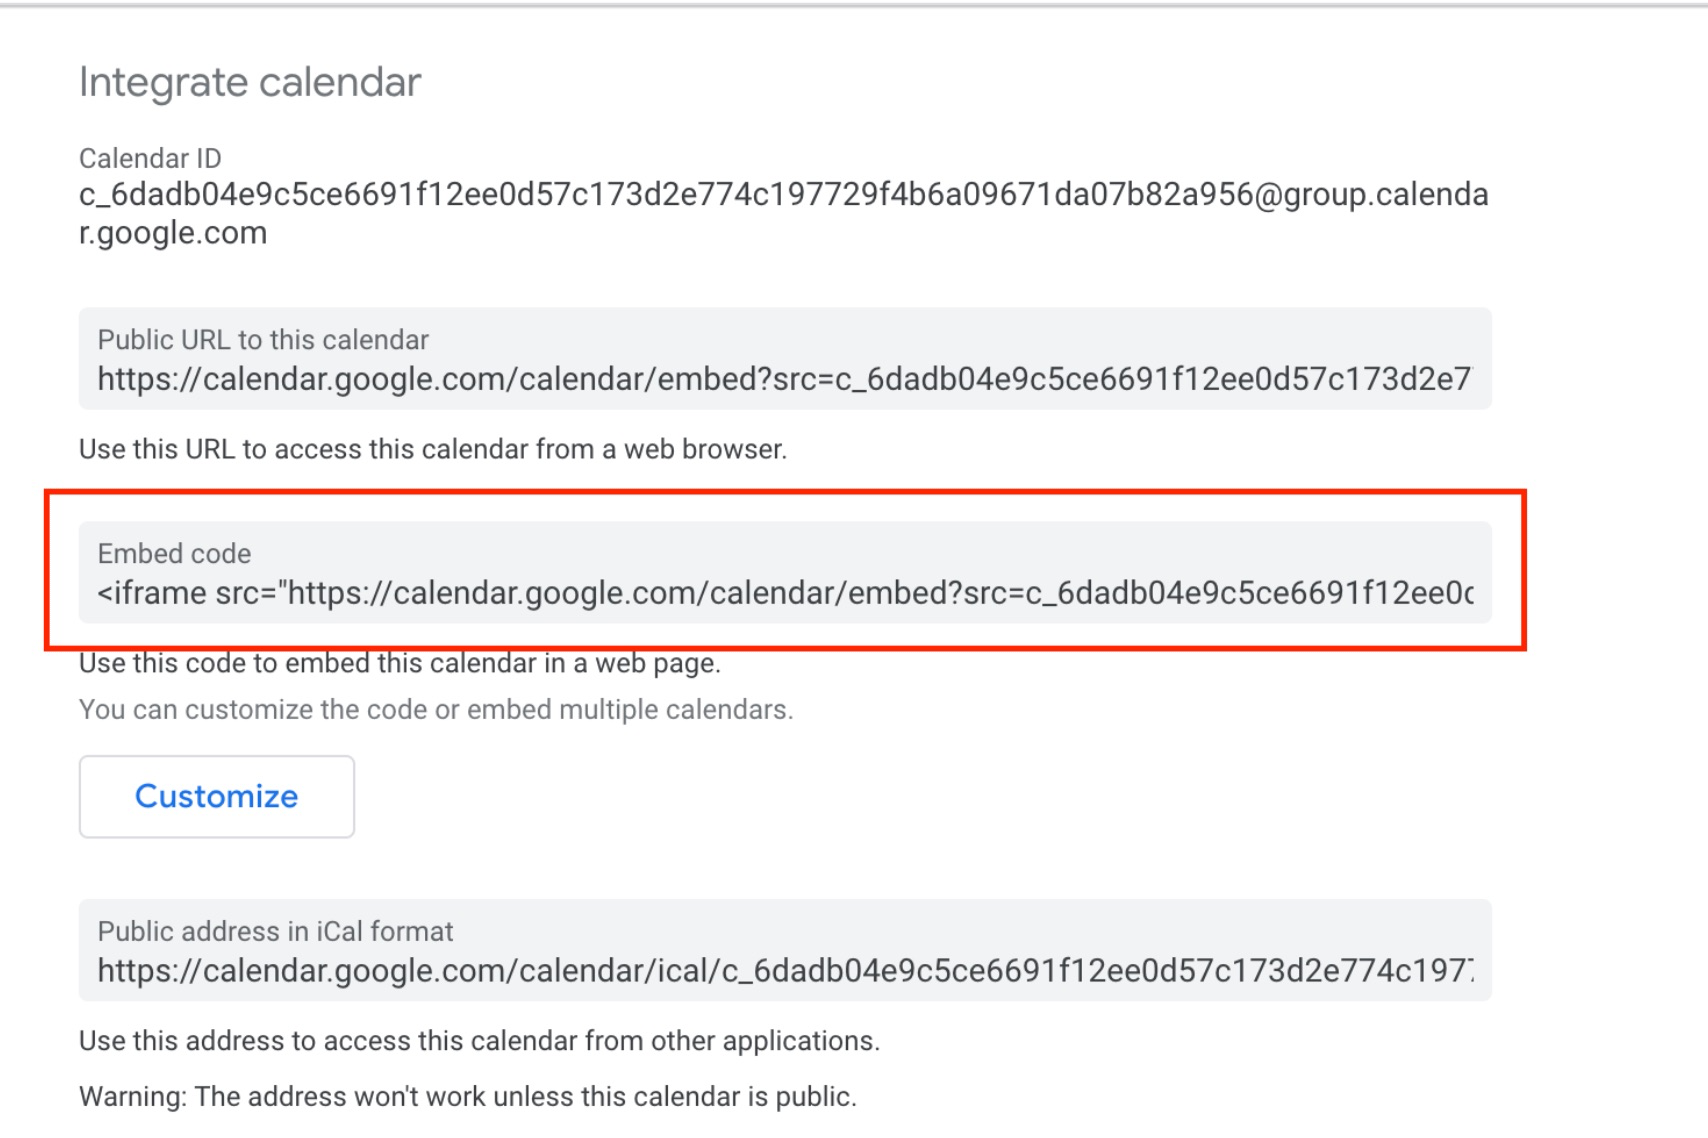Screen dimensions: 1708x1138
Task: Click the Warning about calendar being public
Action: tap(468, 1097)
